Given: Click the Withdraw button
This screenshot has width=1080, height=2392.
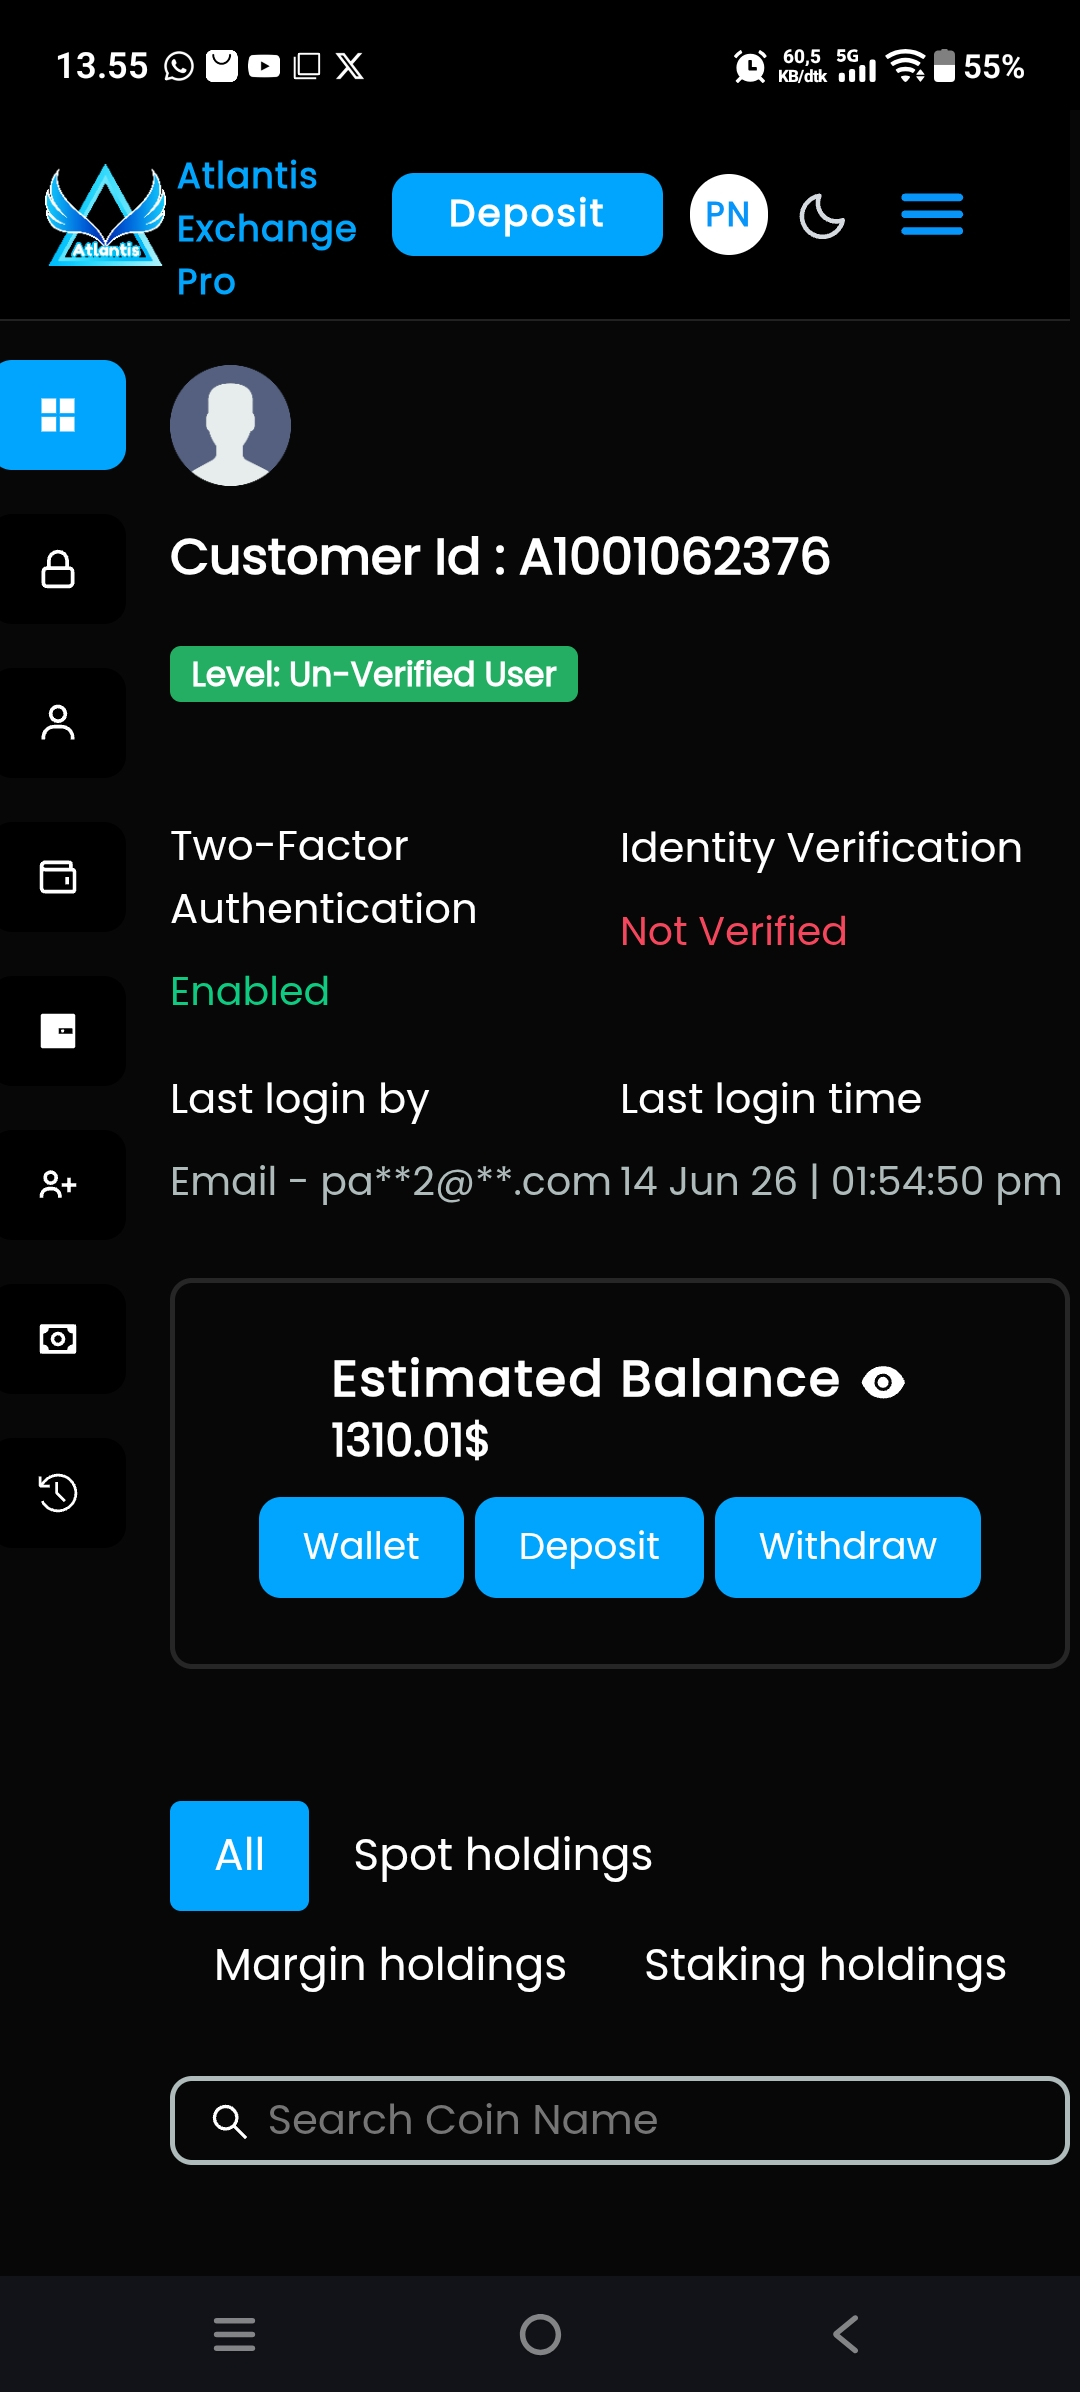Looking at the screenshot, I should click(x=848, y=1547).
